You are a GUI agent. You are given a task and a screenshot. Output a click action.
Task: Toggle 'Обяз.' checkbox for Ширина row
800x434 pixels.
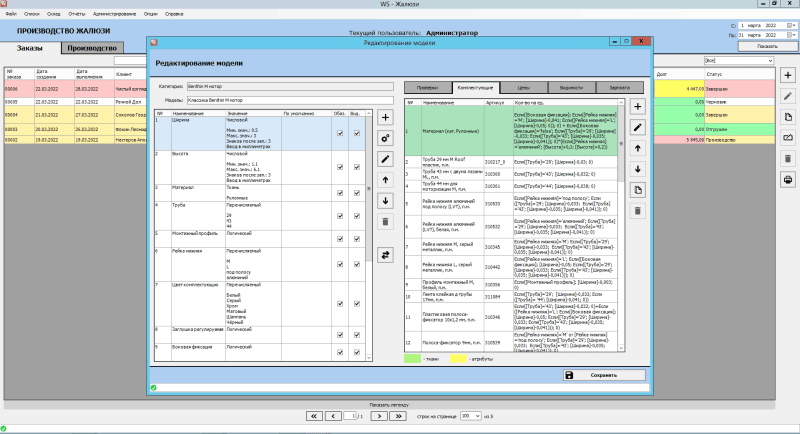[x=340, y=132]
